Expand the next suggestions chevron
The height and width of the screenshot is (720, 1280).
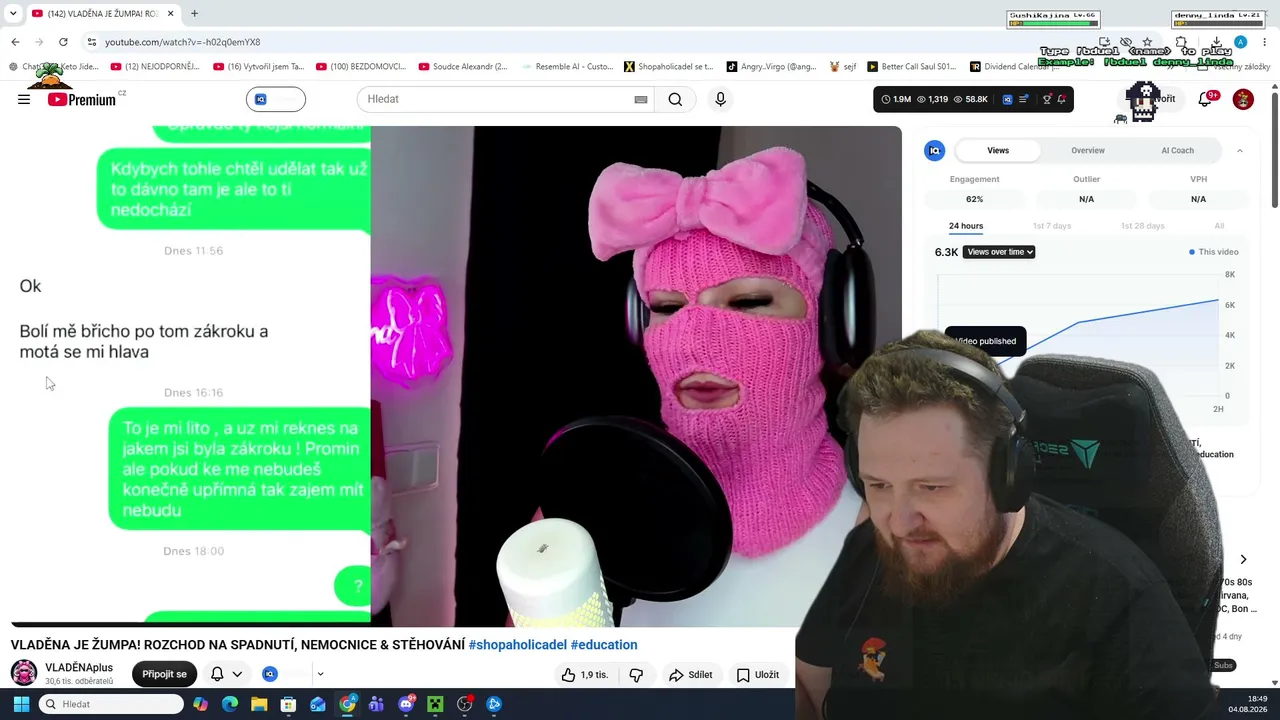click(x=1243, y=560)
